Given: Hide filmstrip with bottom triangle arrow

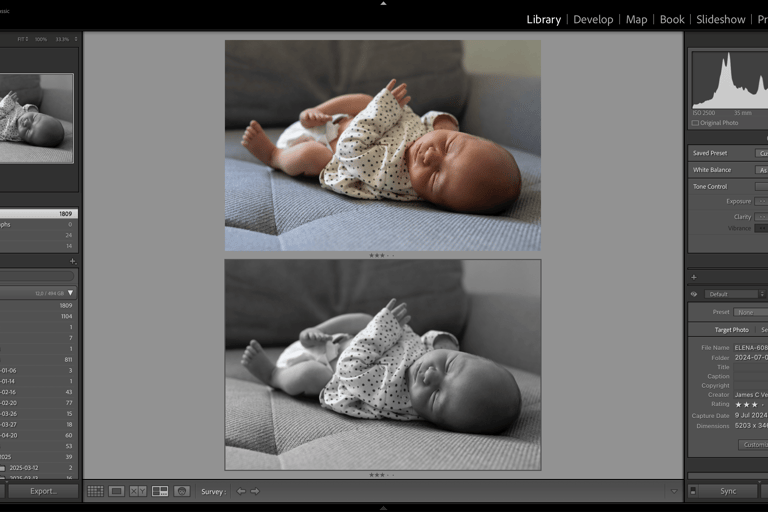Looking at the screenshot, I should pyautogui.click(x=384, y=508).
